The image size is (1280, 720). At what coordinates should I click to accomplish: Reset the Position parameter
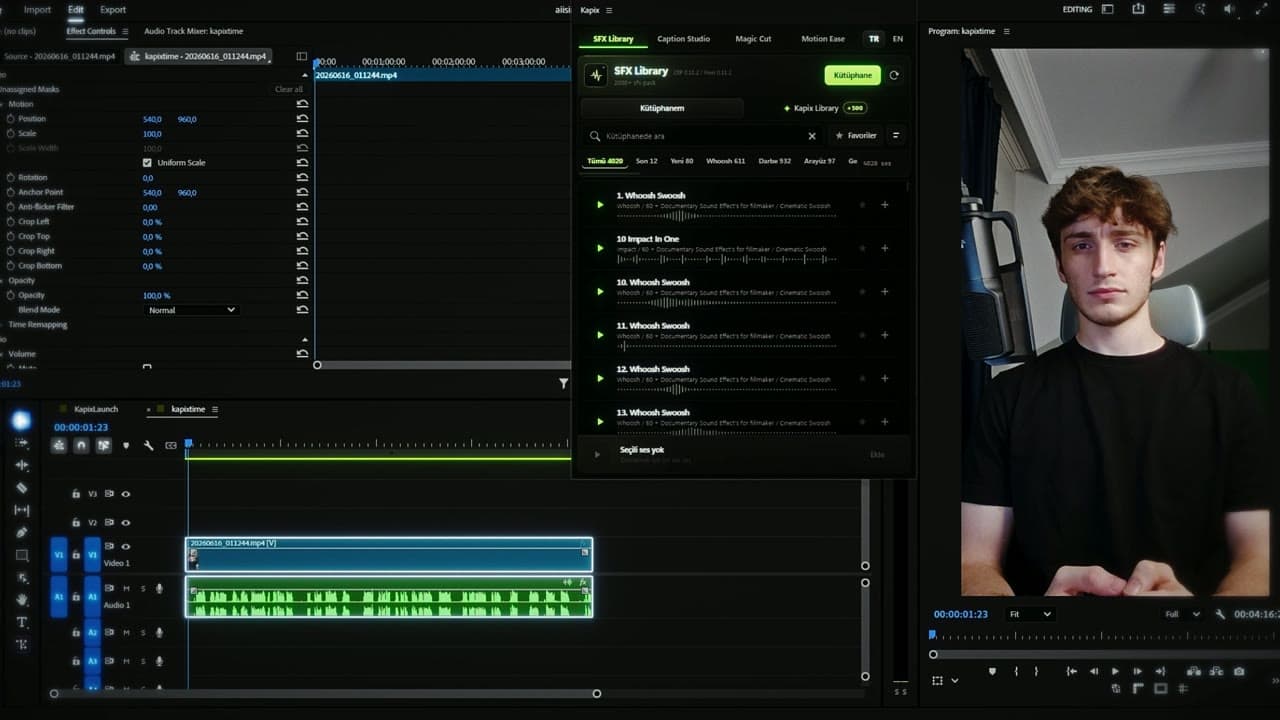point(302,118)
